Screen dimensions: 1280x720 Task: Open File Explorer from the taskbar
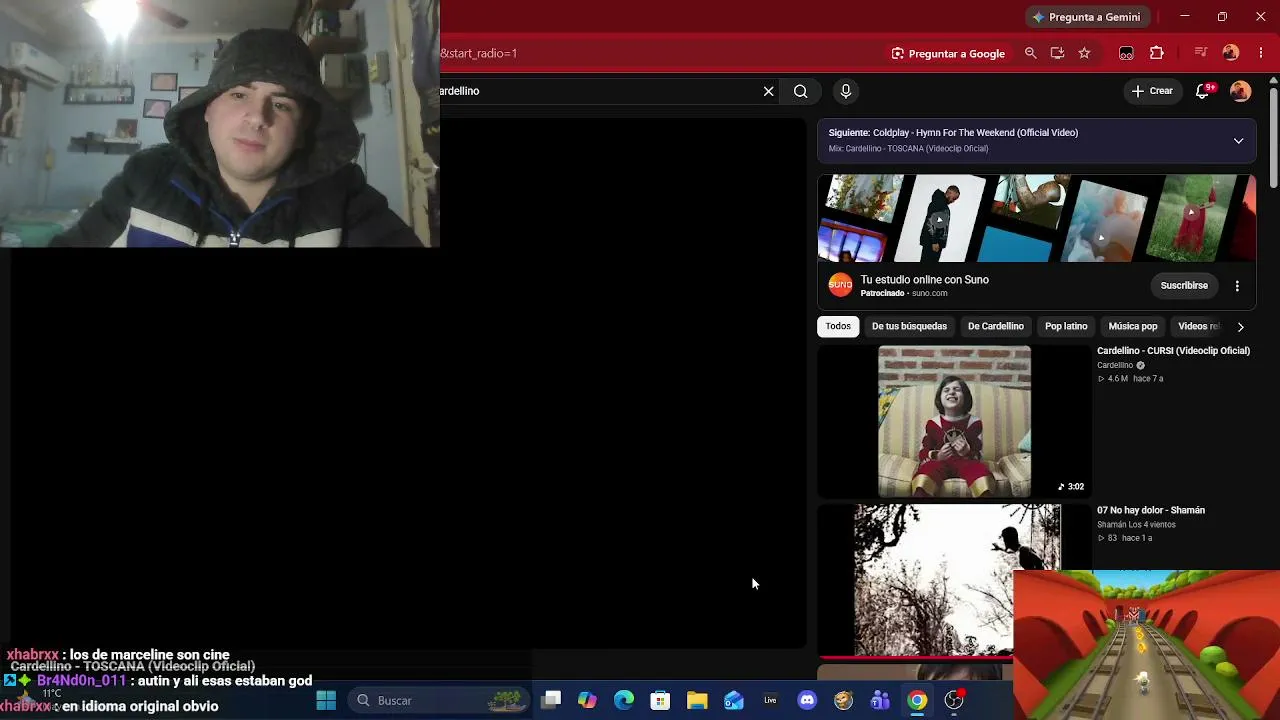tap(697, 700)
